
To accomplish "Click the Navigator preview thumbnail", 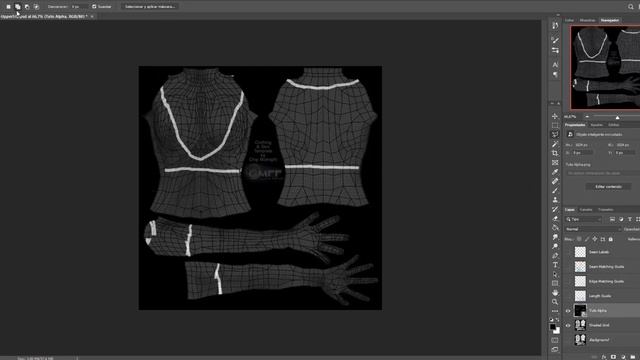I will click(x=605, y=67).
